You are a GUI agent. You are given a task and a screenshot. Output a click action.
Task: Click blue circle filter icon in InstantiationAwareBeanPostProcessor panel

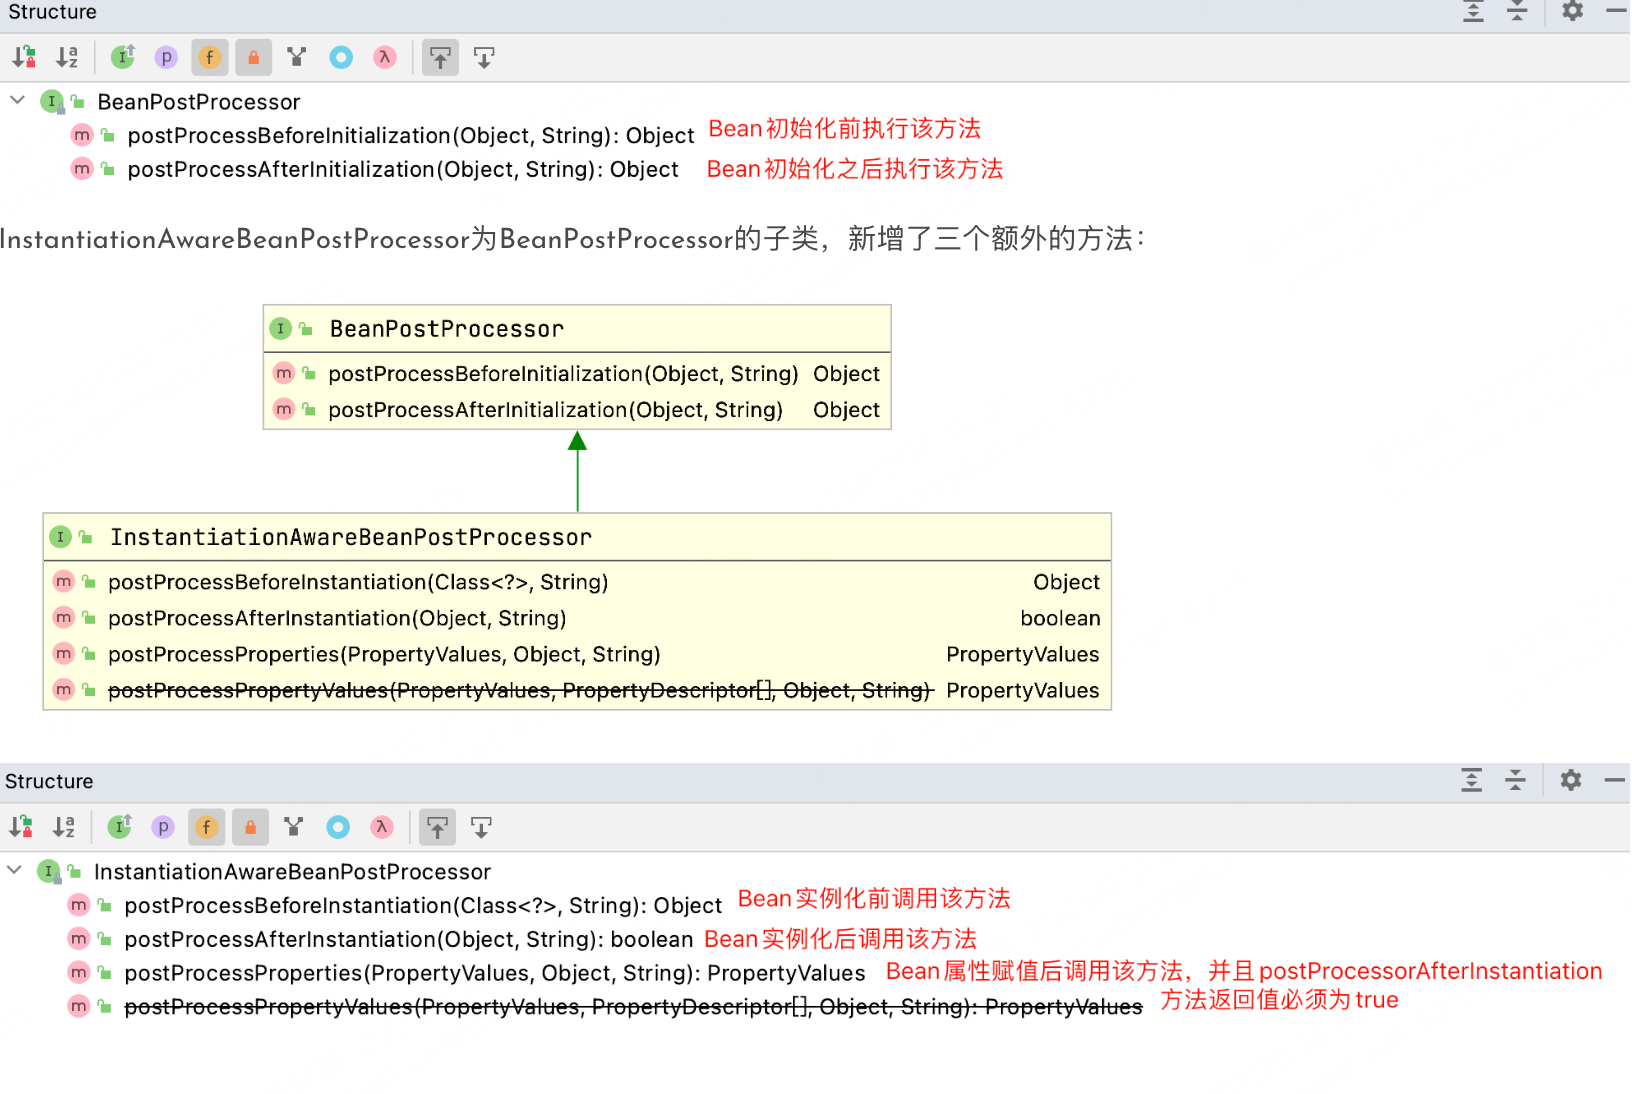338,827
